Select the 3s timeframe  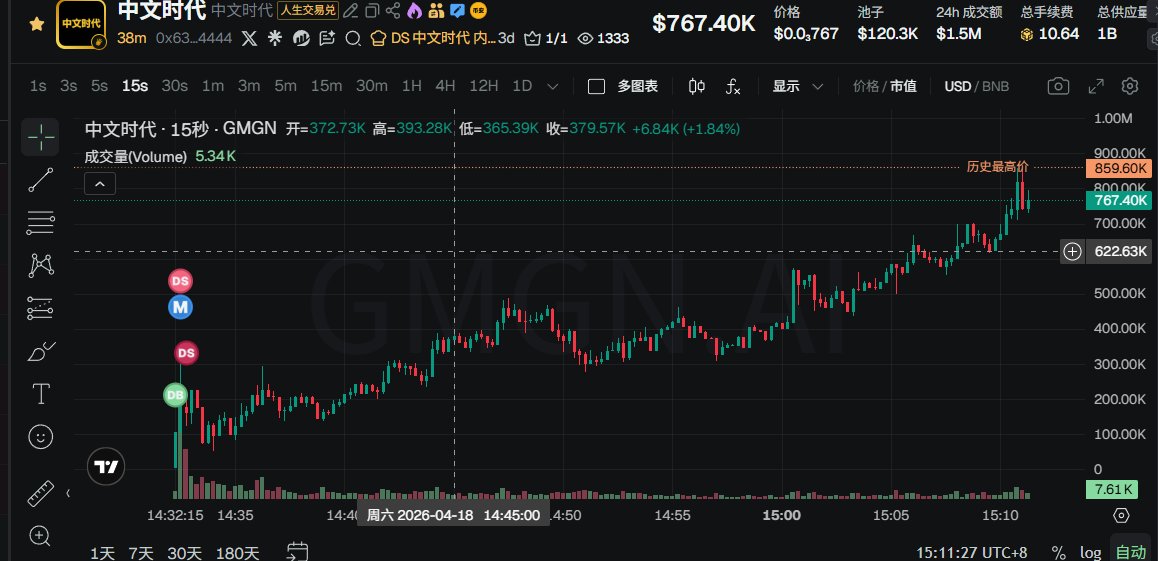tap(69, 86)
